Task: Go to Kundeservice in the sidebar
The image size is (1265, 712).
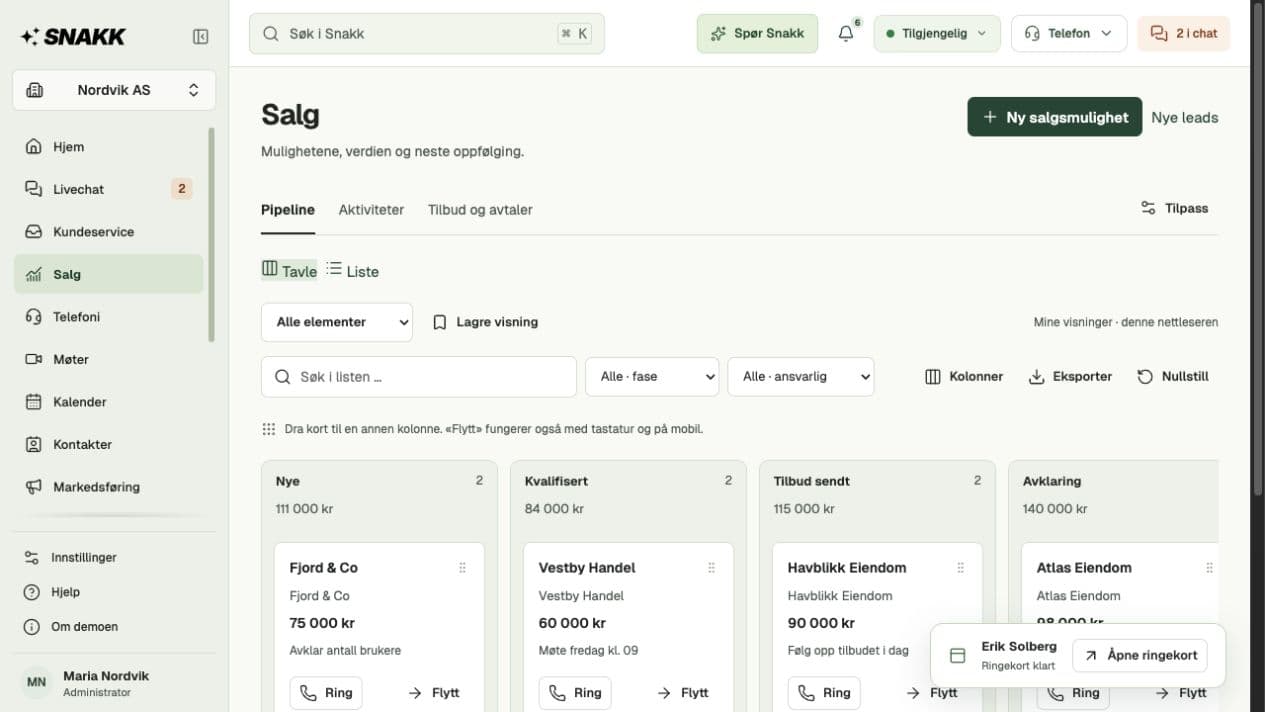Action: pyautogui.click(x=108, y=232)
